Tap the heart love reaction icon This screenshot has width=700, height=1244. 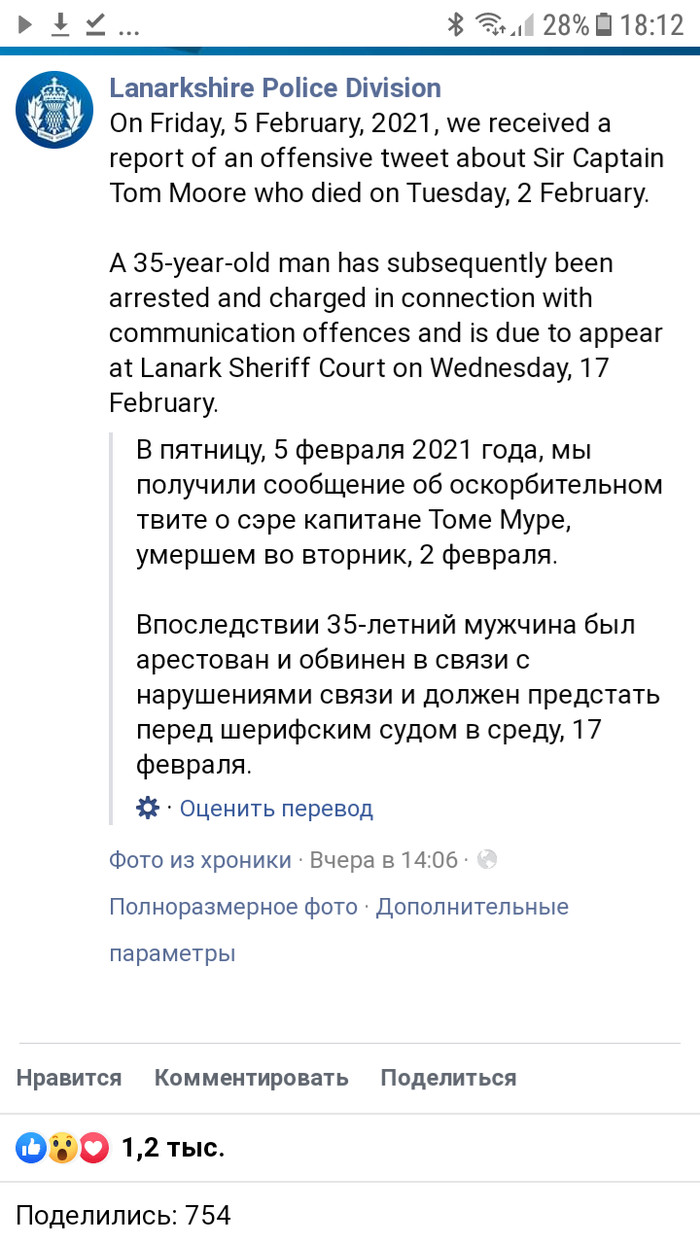pos(92,1148)
